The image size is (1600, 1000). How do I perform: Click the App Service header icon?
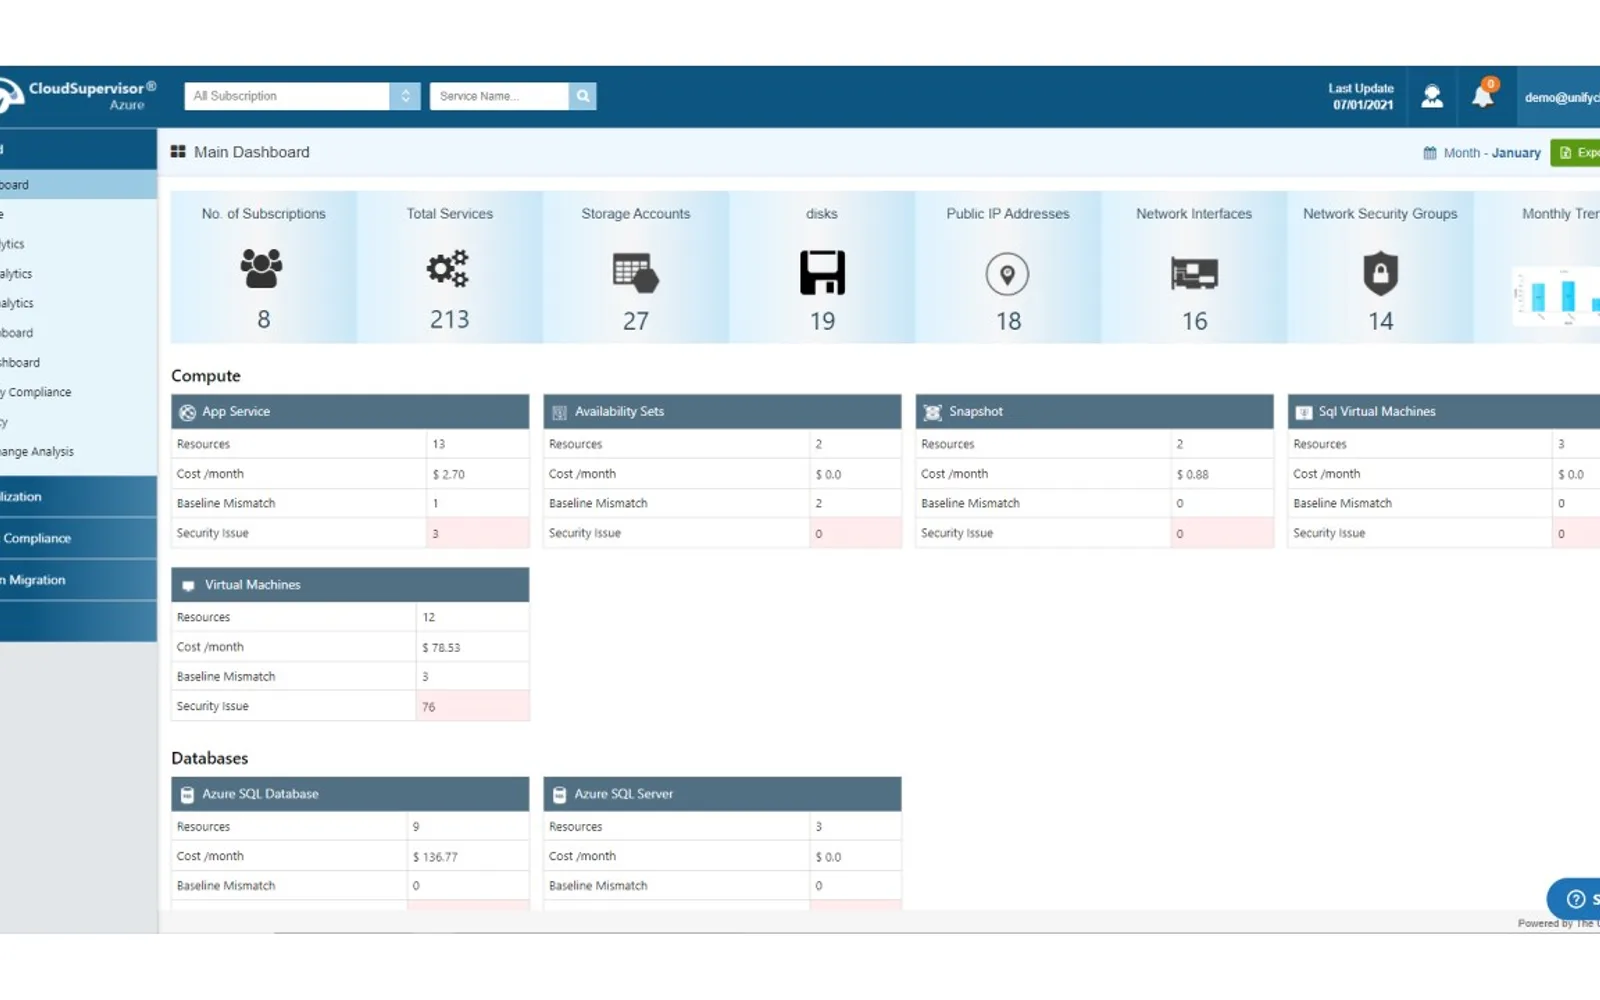(x=187, y=412)
